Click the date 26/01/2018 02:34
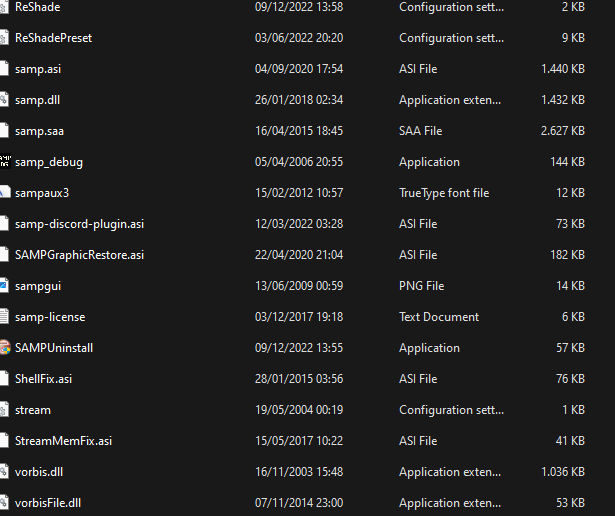This screenshot has width=615, height=516. (299, 100)
